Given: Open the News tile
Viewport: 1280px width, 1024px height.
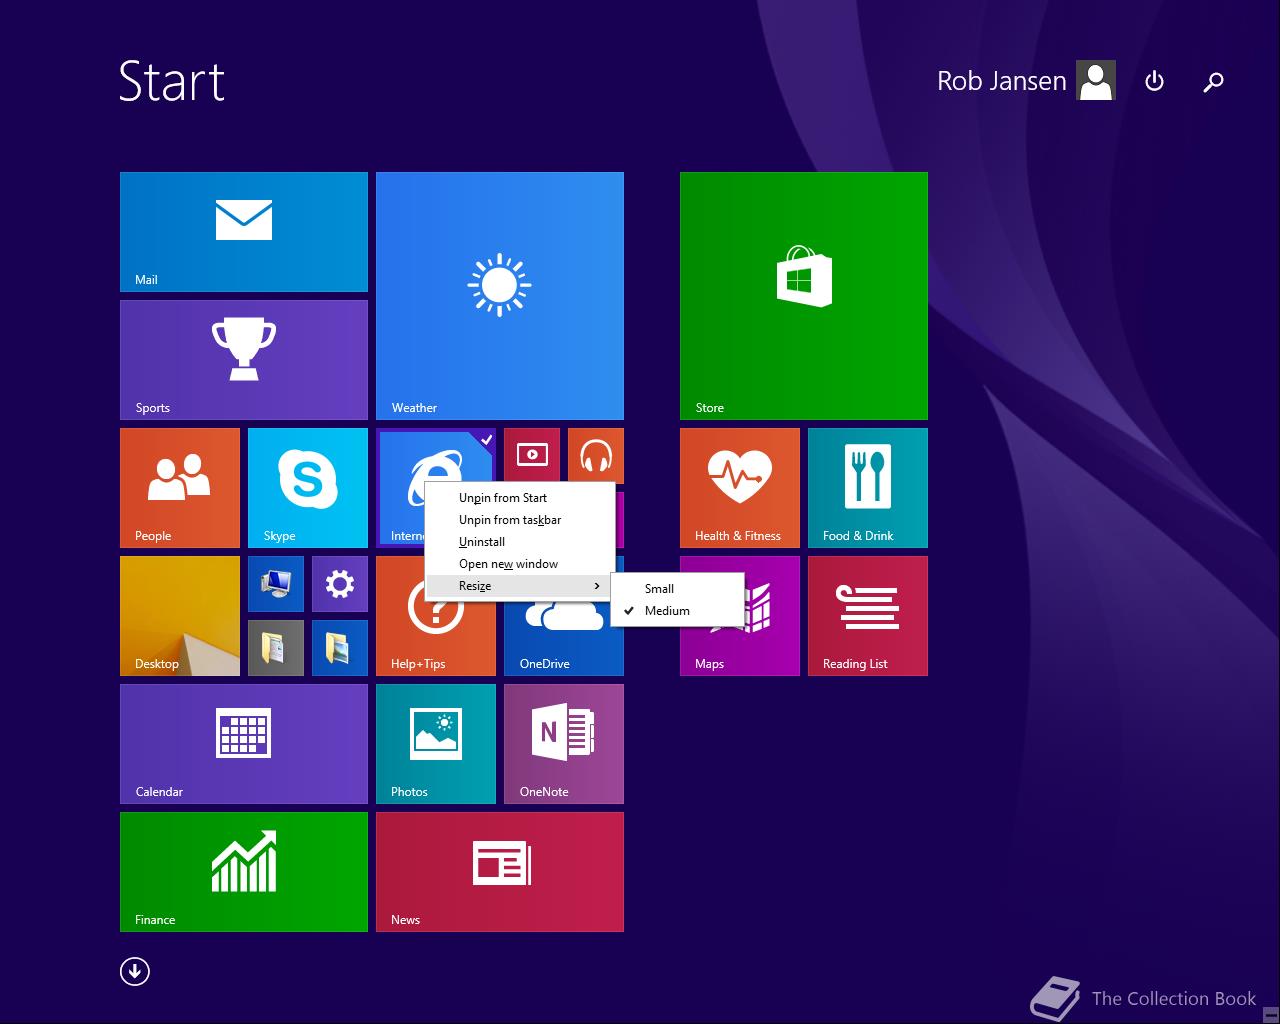Looking at the screenshot, I should [x=500, y=872].
